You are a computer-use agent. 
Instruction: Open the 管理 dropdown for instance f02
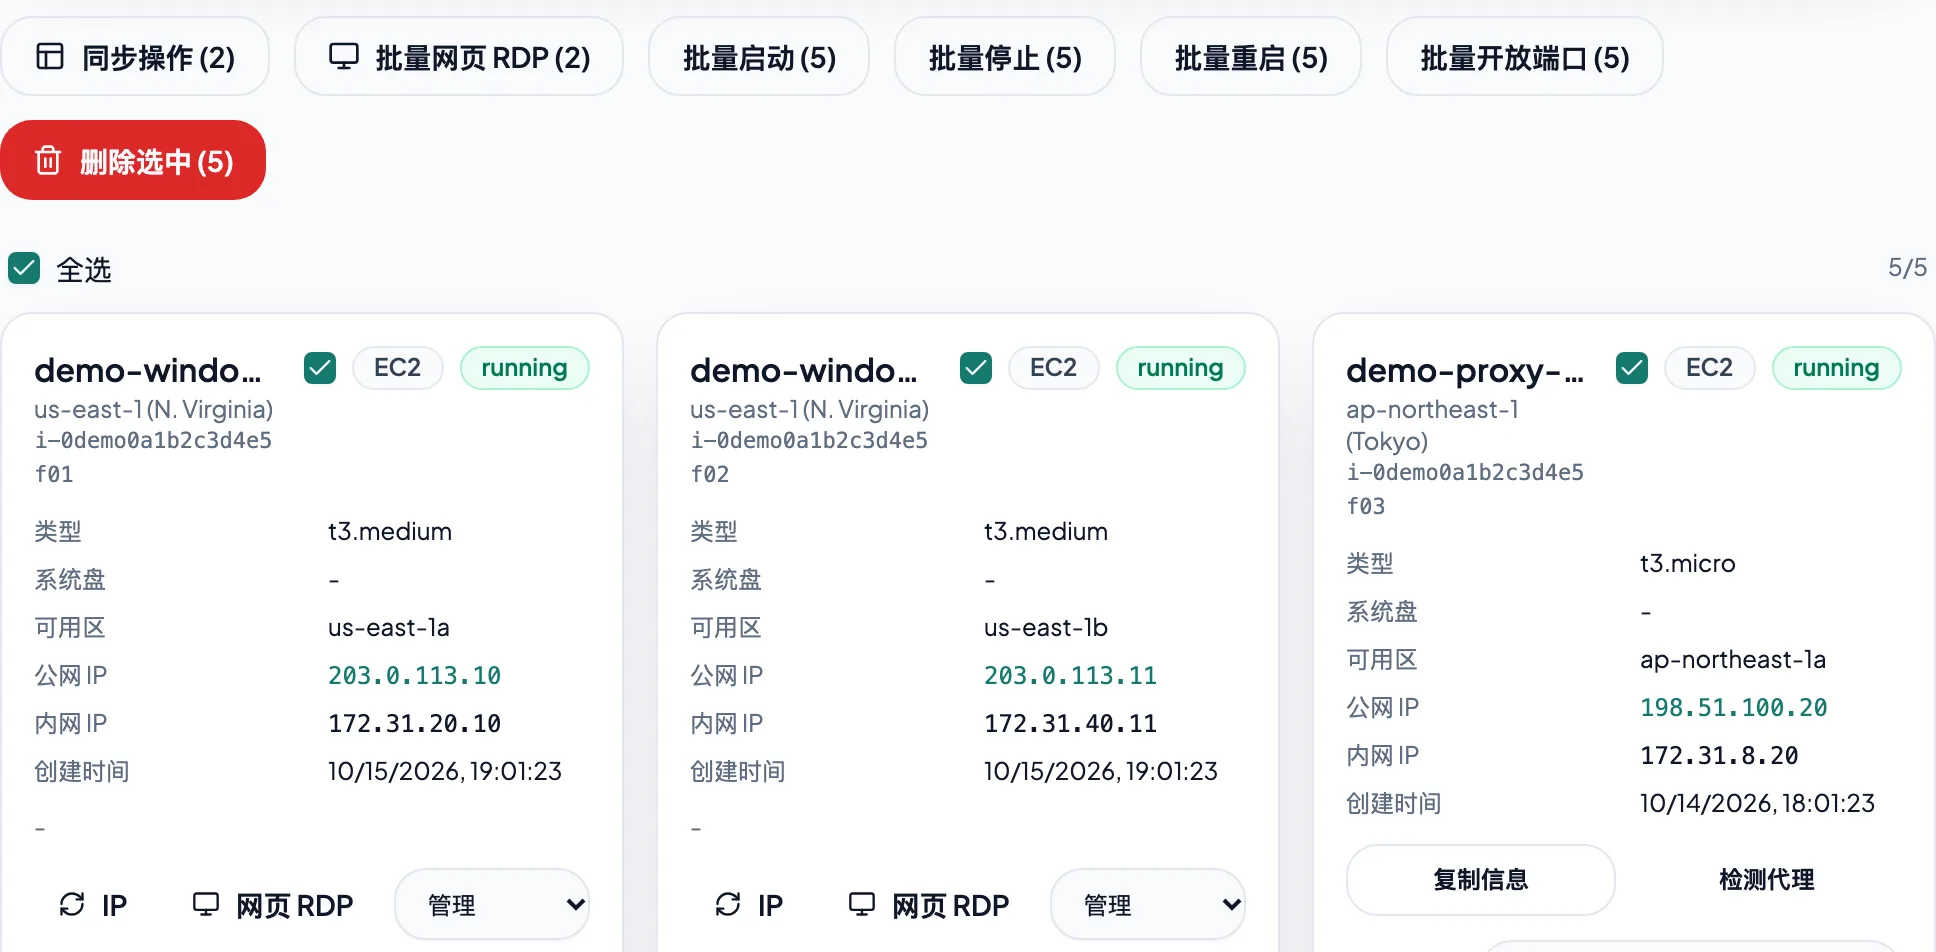(1148, 904)
